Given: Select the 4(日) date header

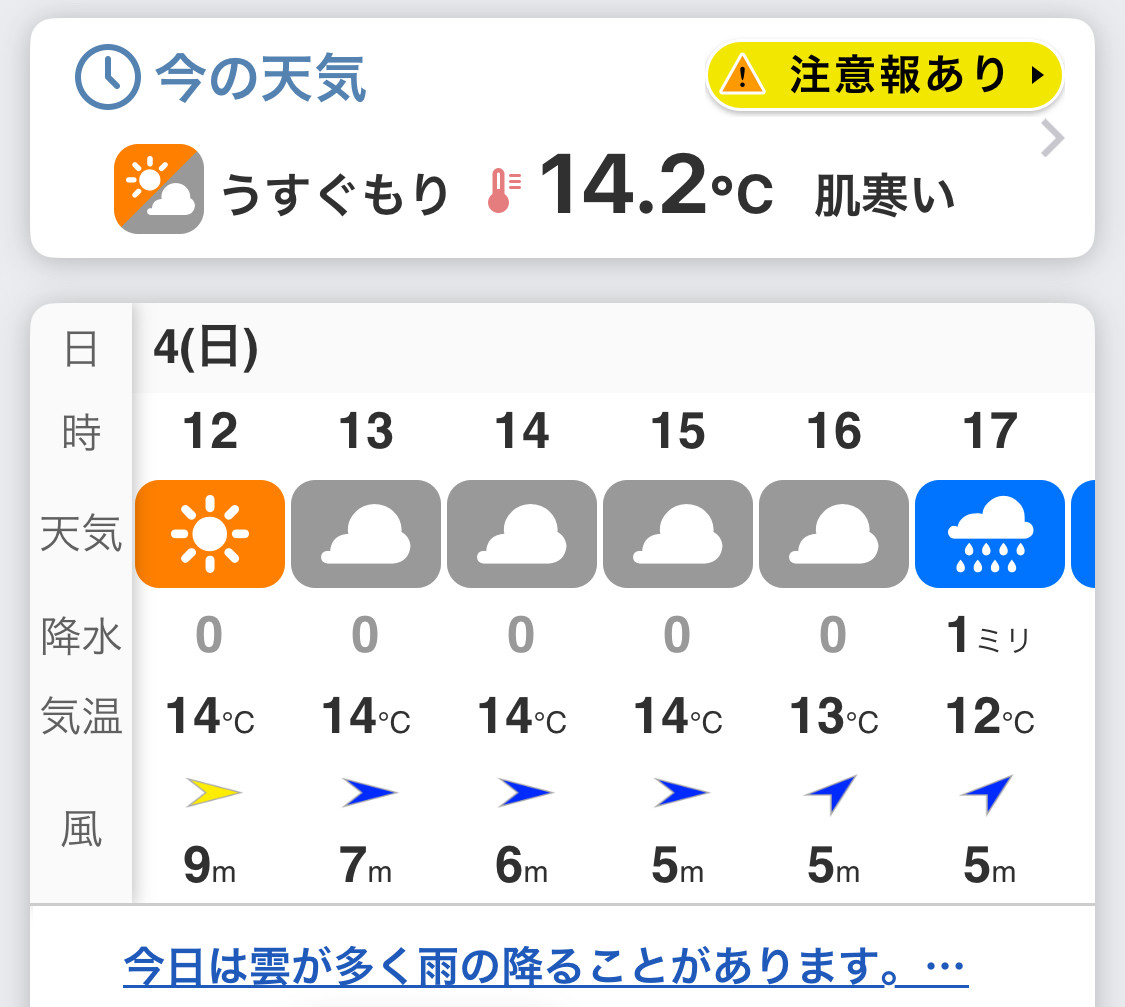Looking at the screenshot, I should pos(206,348).
